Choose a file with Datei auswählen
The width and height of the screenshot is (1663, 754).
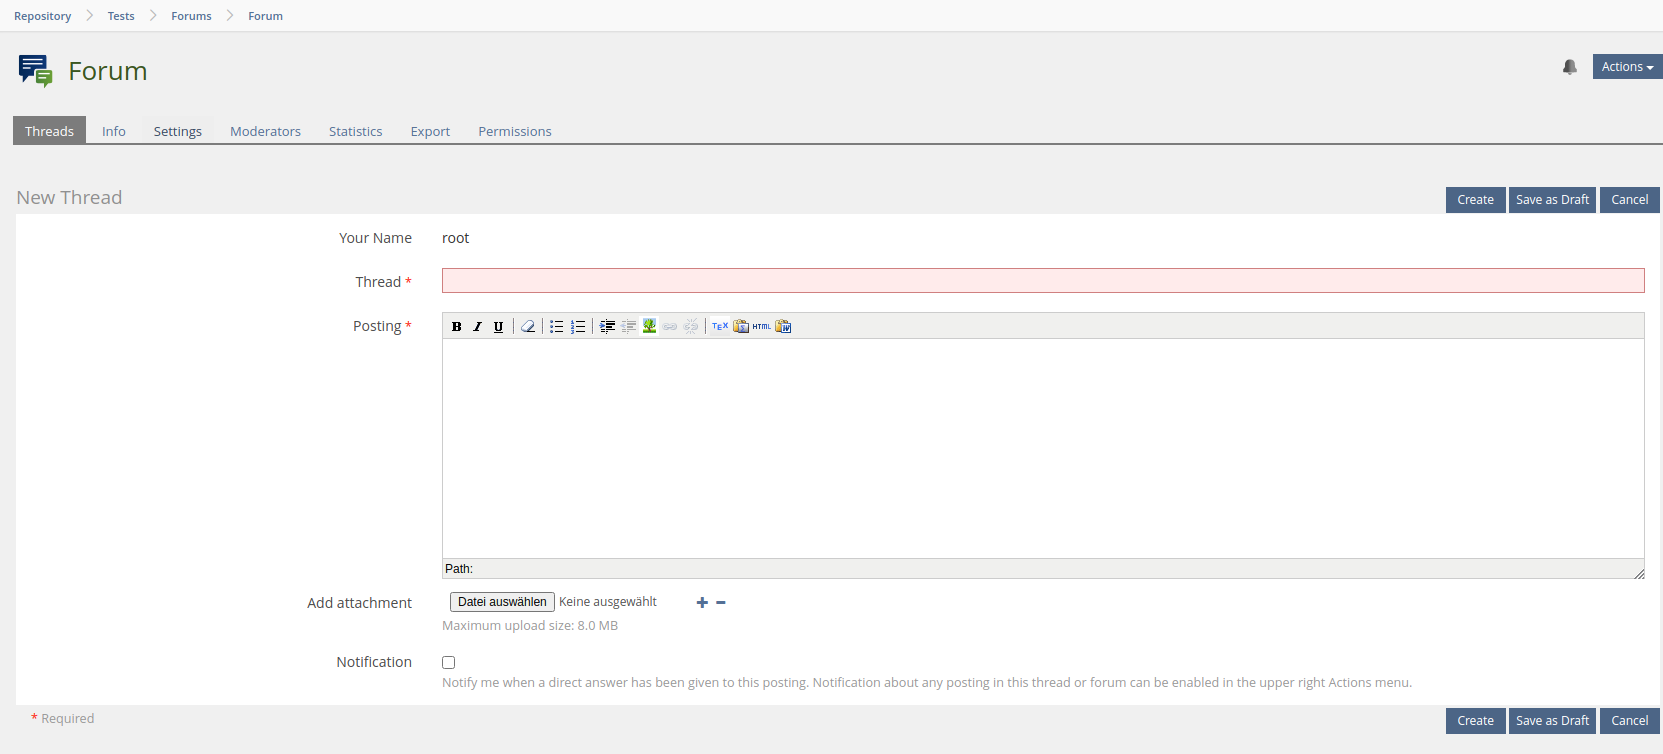coord(502,602)
